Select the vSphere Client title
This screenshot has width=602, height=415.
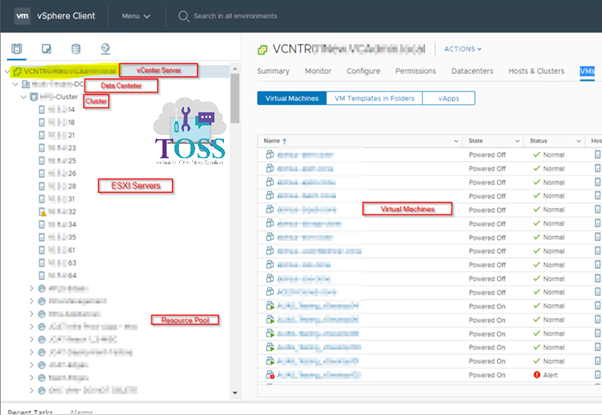tap(66, 16)
